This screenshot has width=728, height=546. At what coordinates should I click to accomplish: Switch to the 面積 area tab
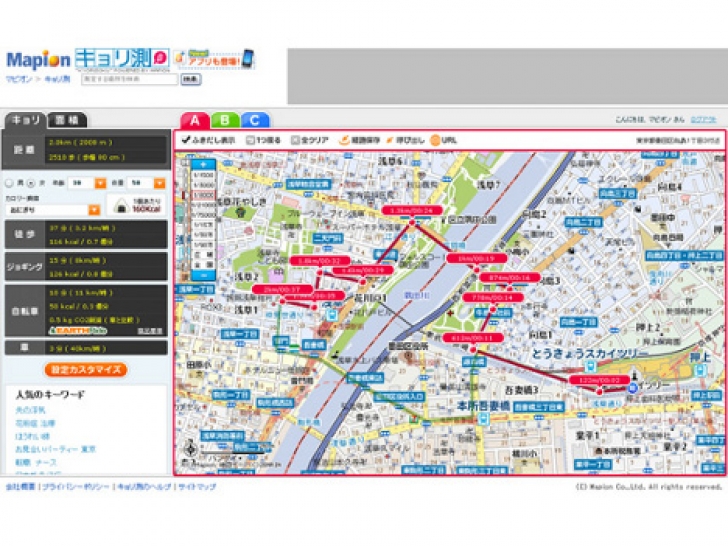coord(67,120)
